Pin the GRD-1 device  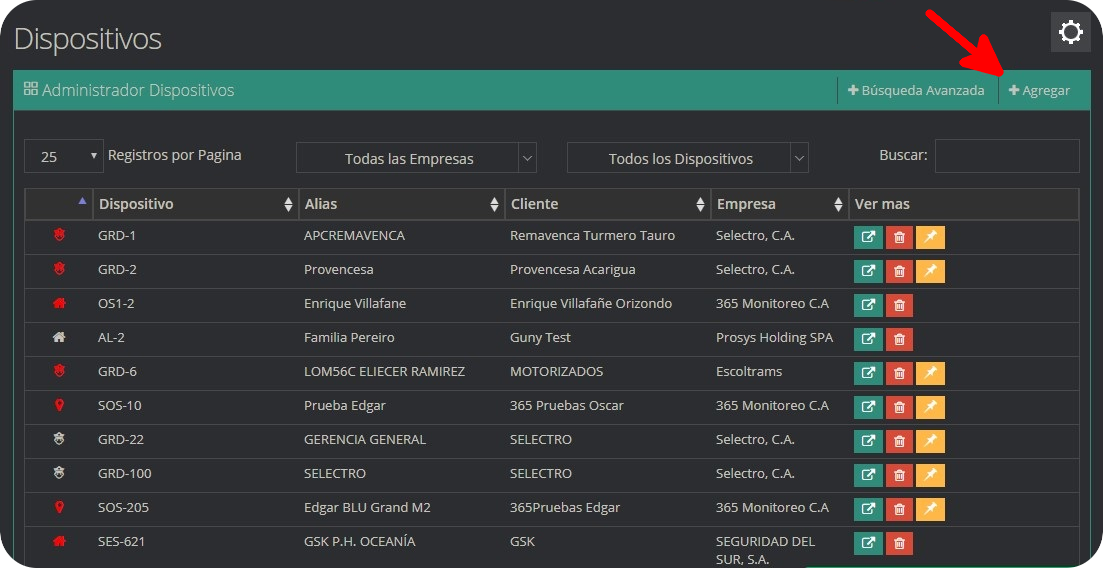point(930,237)
